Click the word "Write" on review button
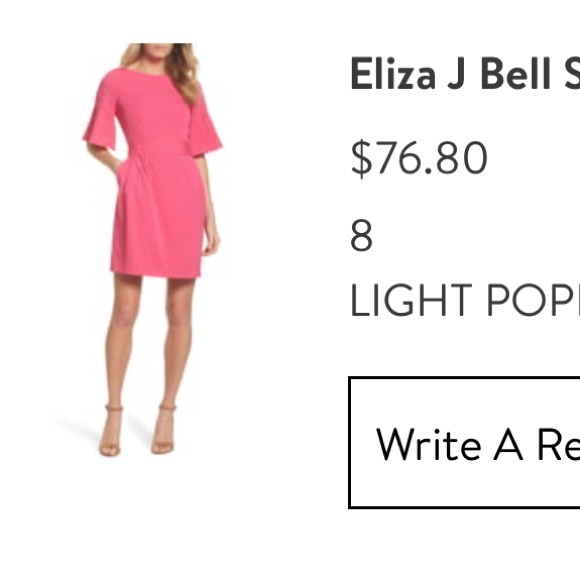This screenshot has width=580, height=580. click(429, 444)
